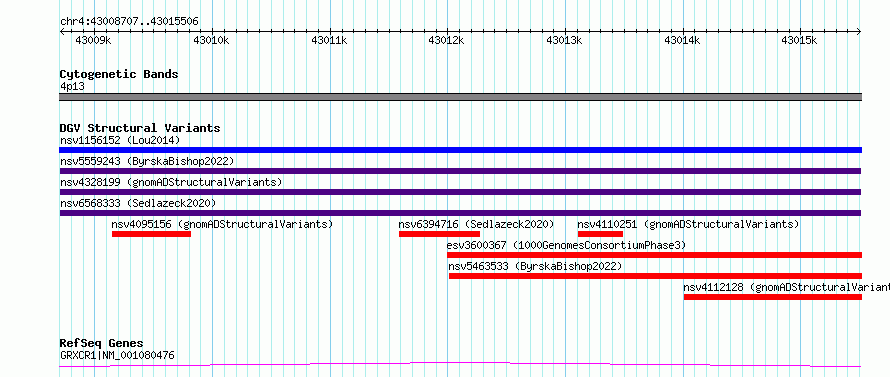Open the GRXCR1|NM_001080476 gene label

point(117,355)
